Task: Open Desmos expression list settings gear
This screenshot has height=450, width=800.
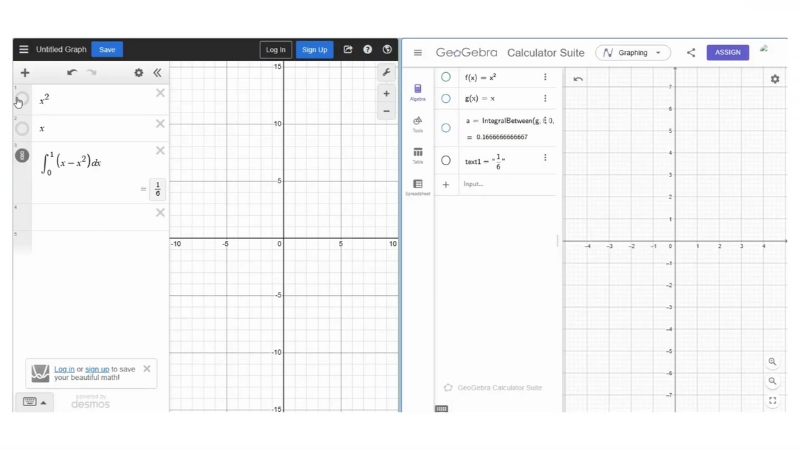Action: coord(139,73)
